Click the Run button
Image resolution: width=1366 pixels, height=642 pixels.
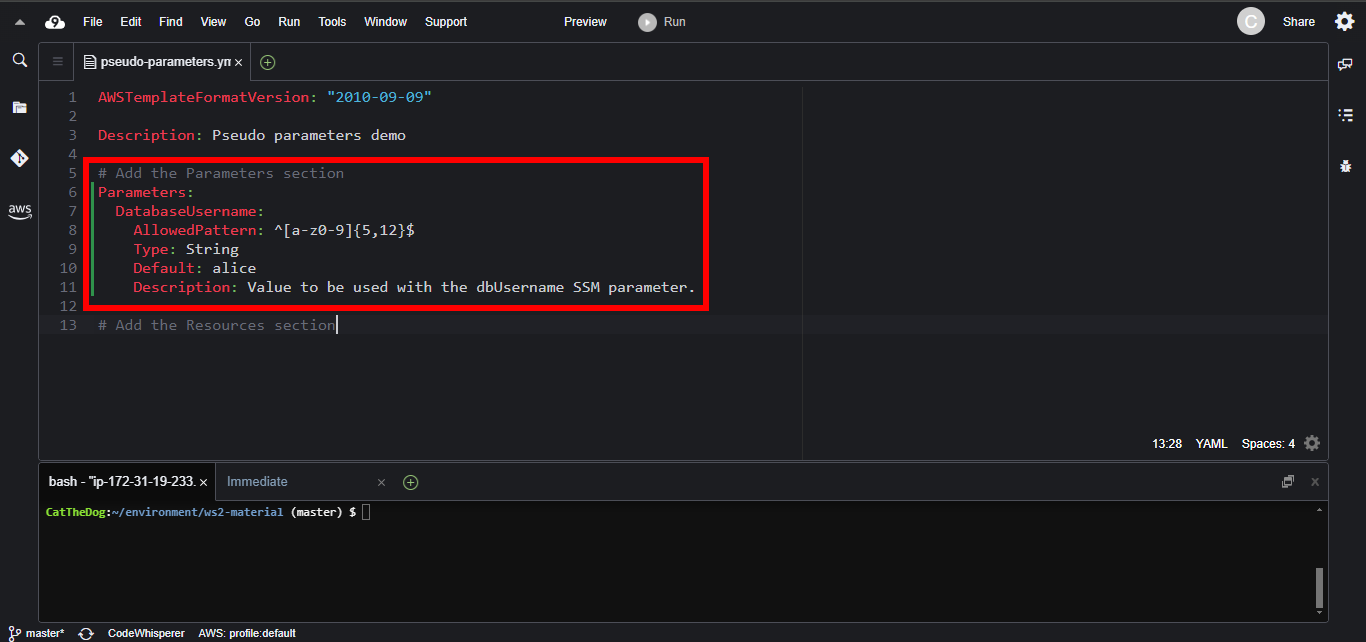click(x=663, y=22)
